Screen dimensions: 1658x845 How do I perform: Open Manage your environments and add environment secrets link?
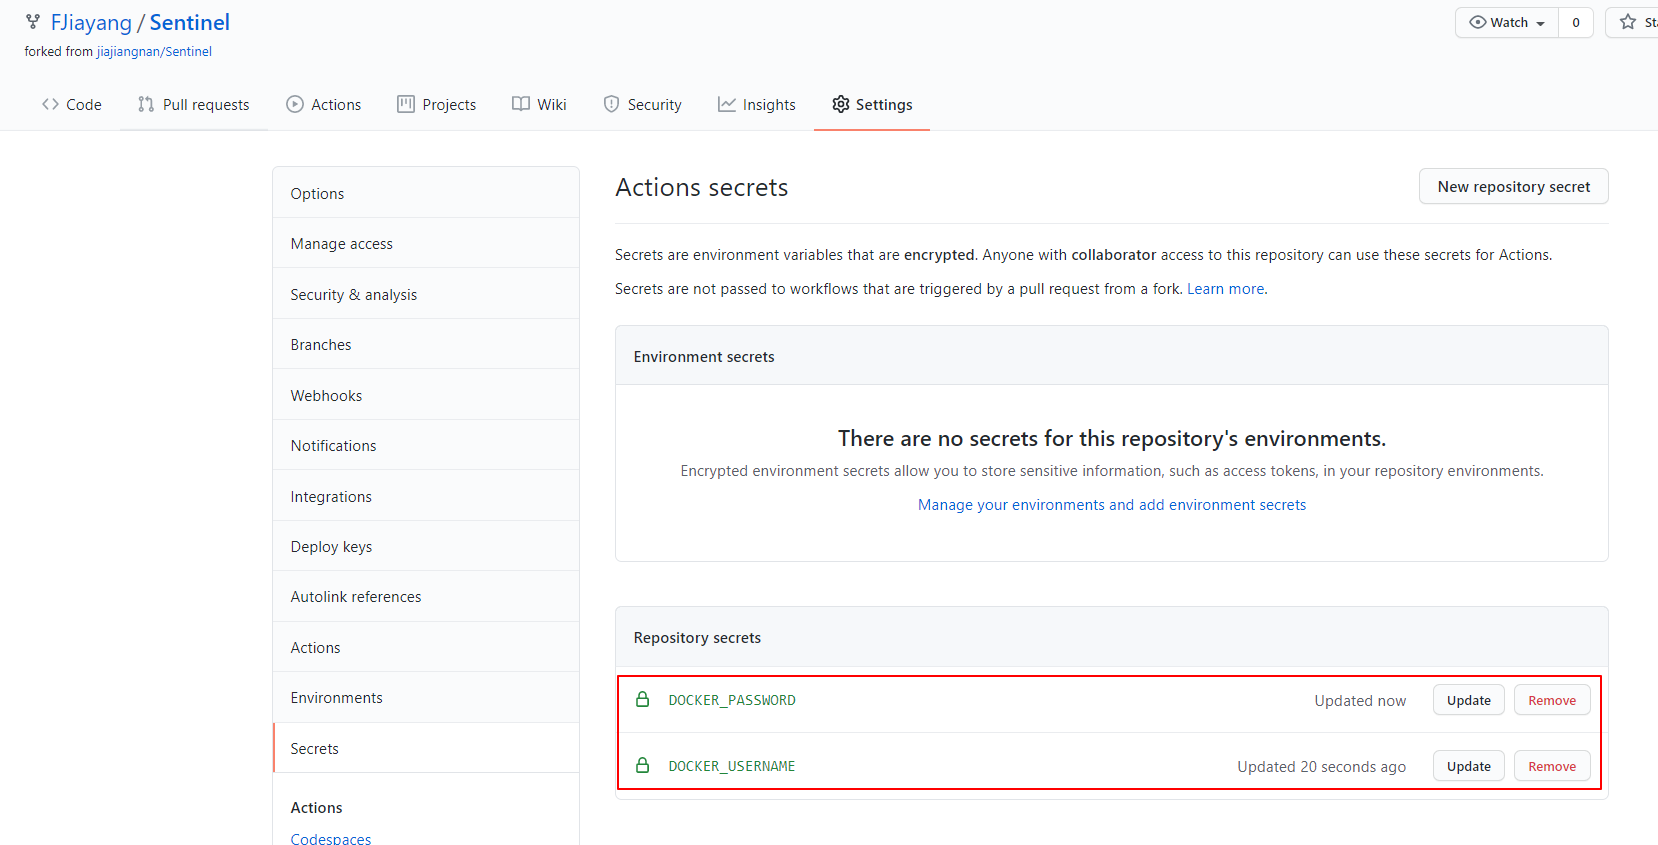[x=1111, y=505]
